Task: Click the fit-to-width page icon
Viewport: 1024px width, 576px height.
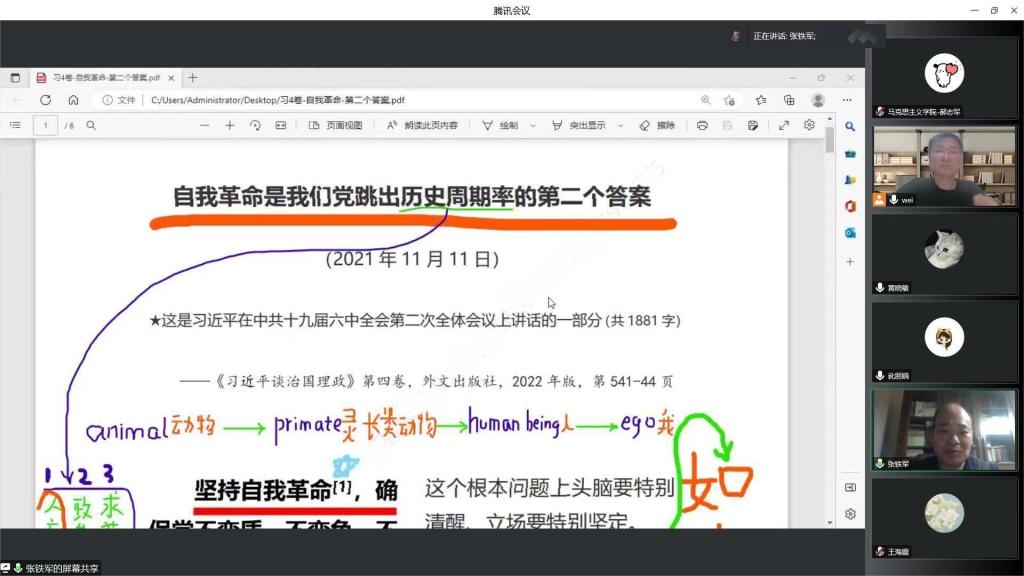Action: point(281,125)
